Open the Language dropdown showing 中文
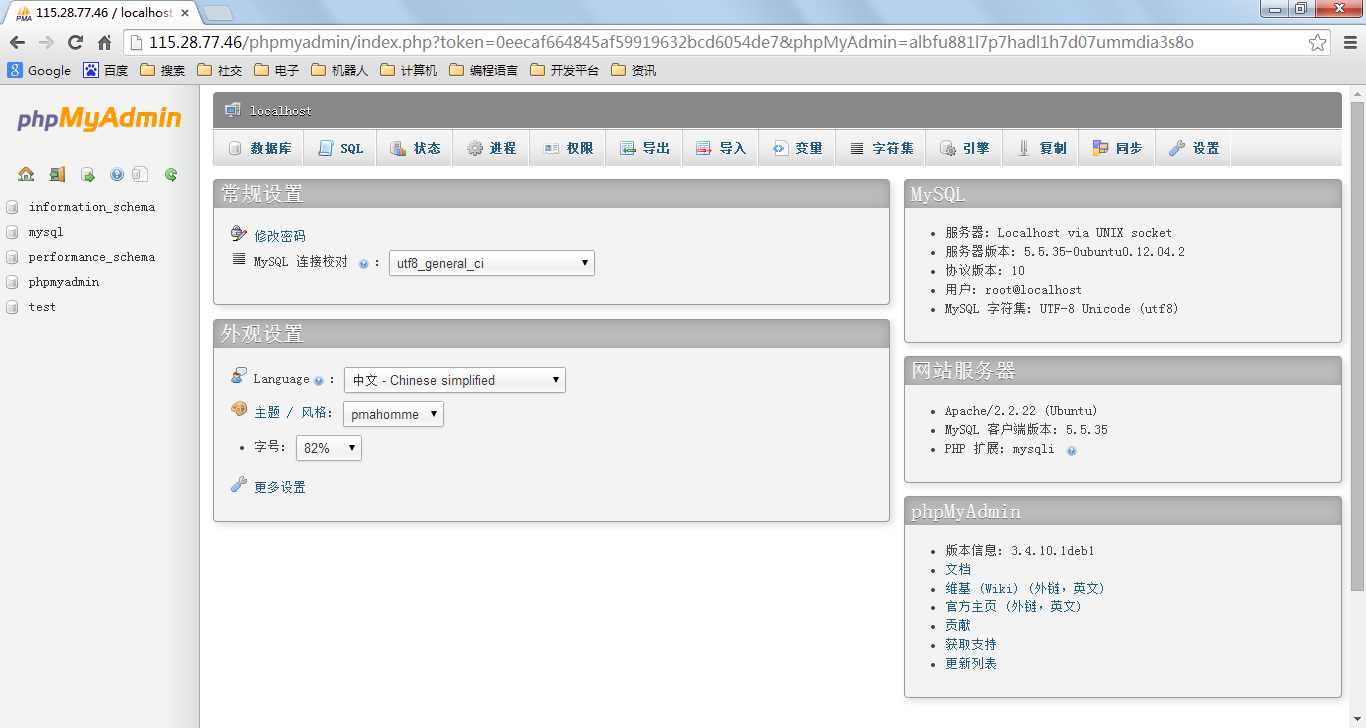The height and width of the screenshot is (728, 1366). 454,380
